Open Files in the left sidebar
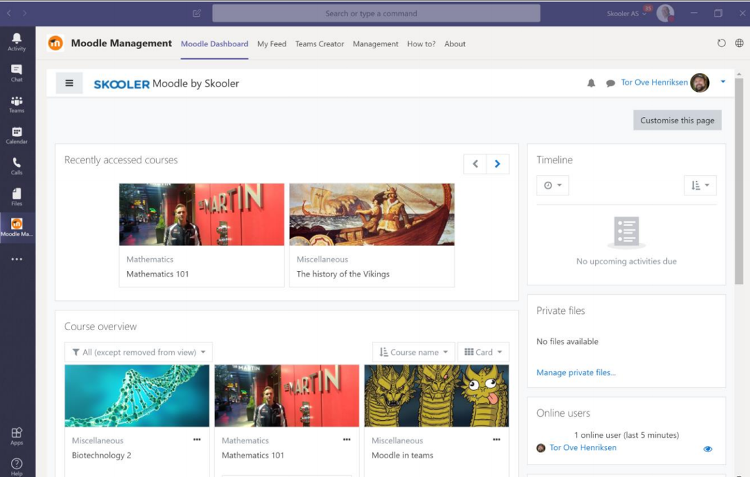The width and height of the screenshot is (750, 477). click(17, 197)
